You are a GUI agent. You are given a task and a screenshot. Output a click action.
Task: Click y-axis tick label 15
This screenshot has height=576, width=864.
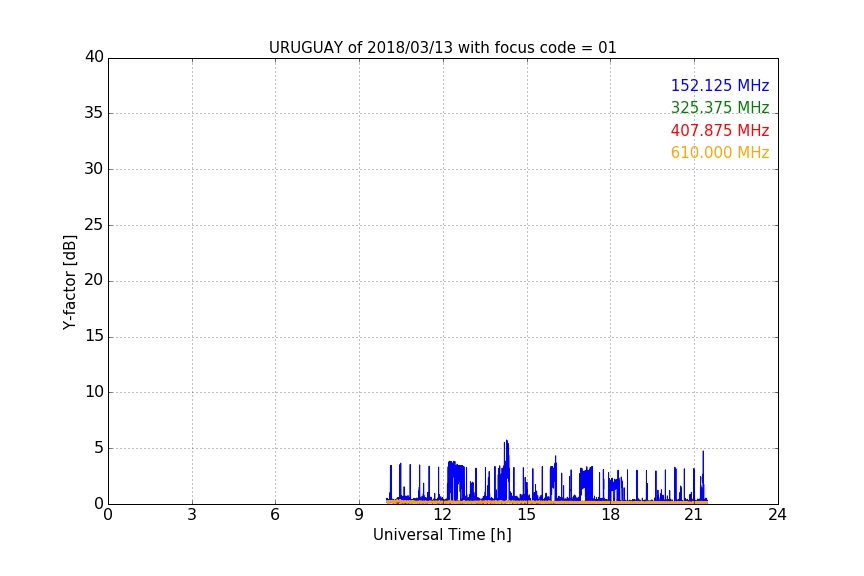tap(94, 336)
